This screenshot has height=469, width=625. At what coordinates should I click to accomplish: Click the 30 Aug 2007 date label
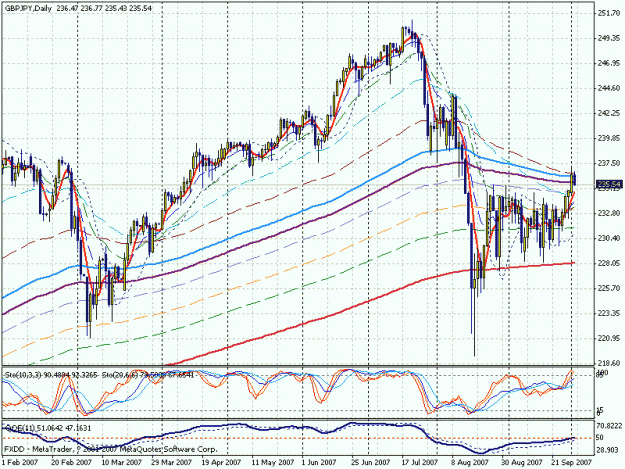click(x=522, y=463)
